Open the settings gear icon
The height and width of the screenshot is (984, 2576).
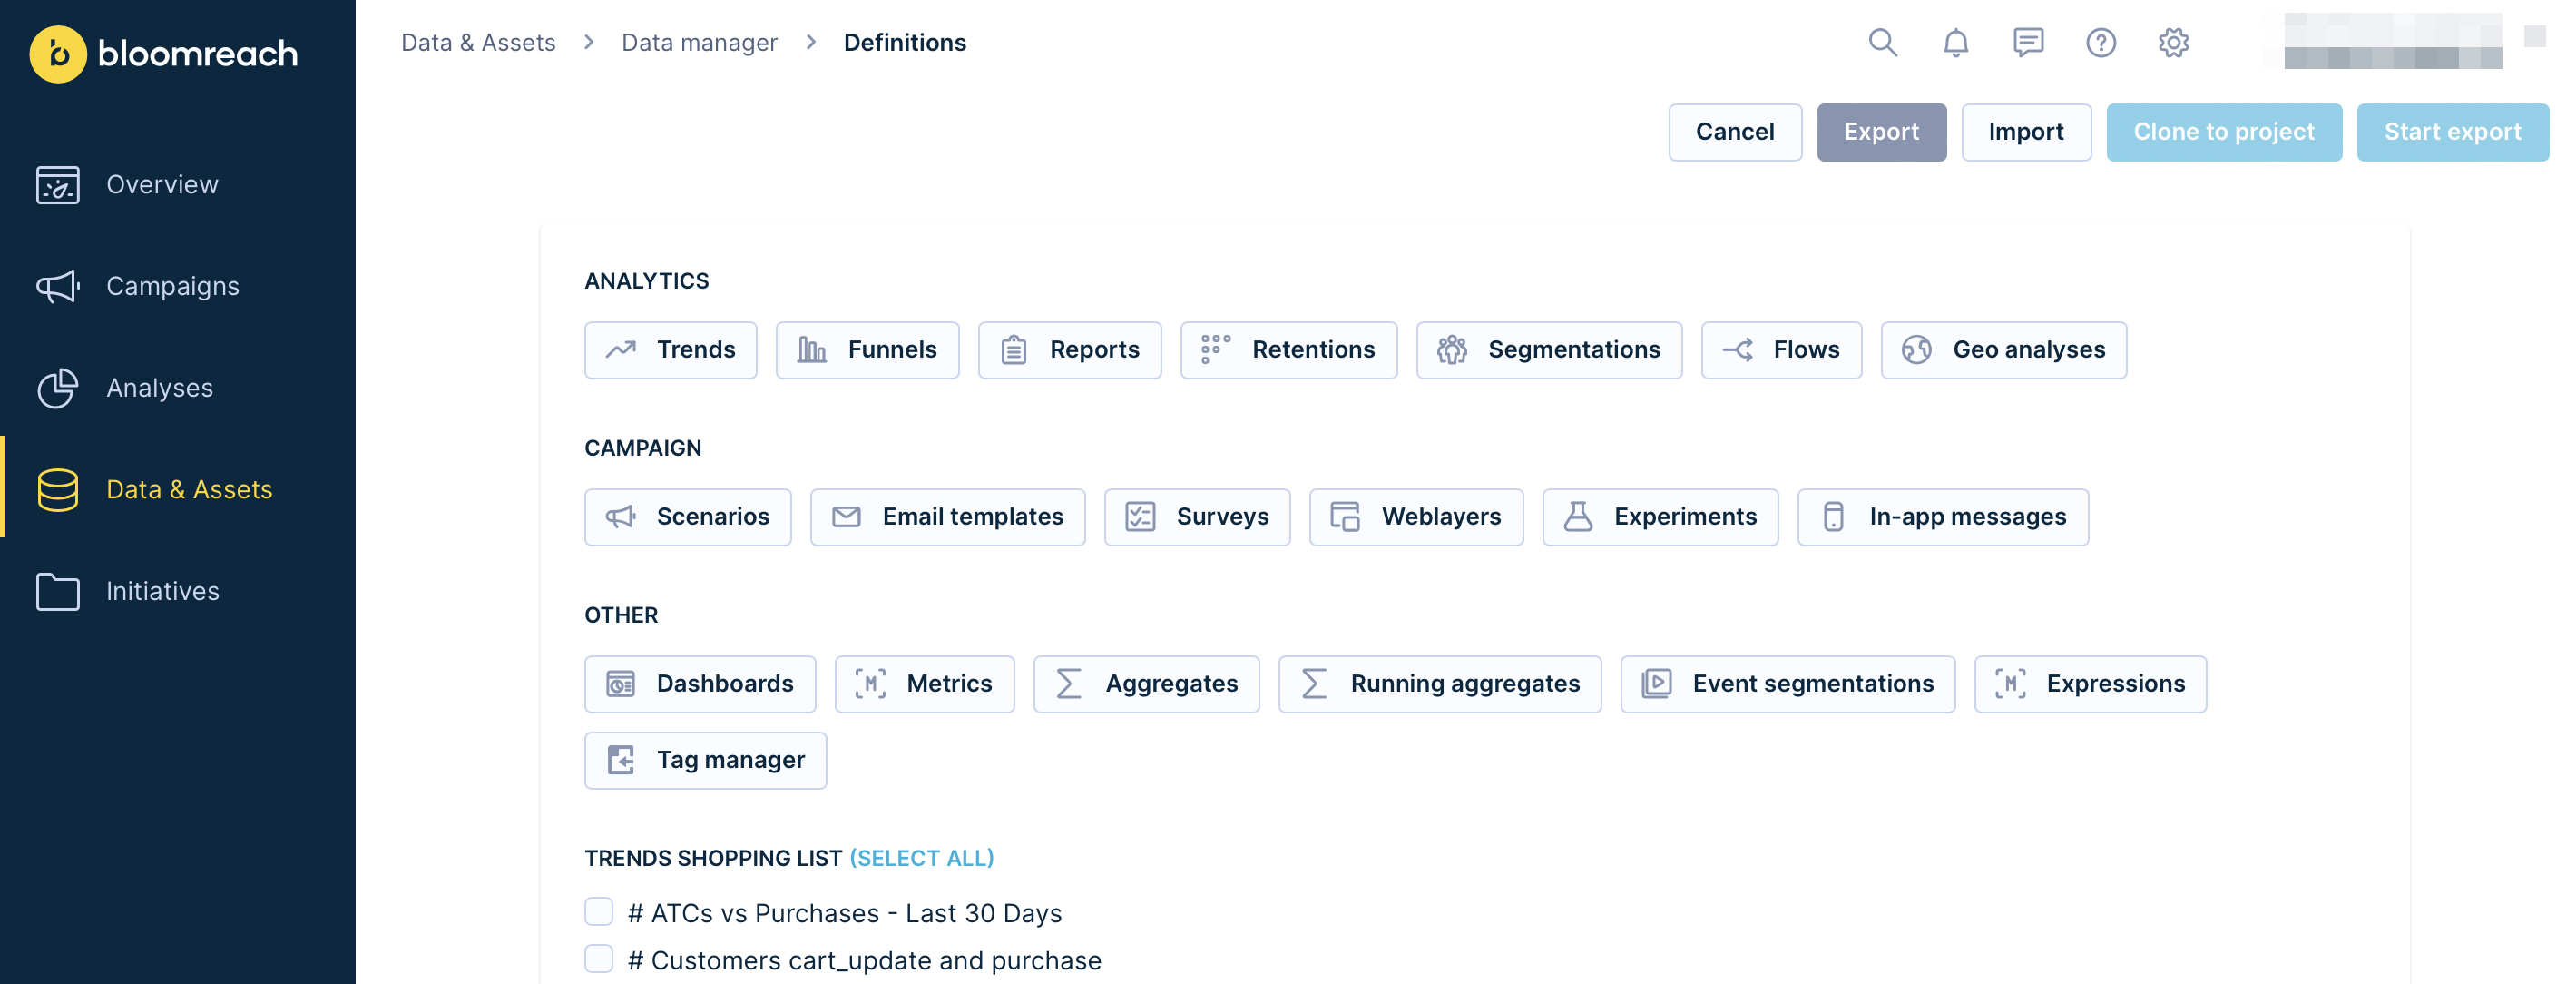(x=2173, y=43)
